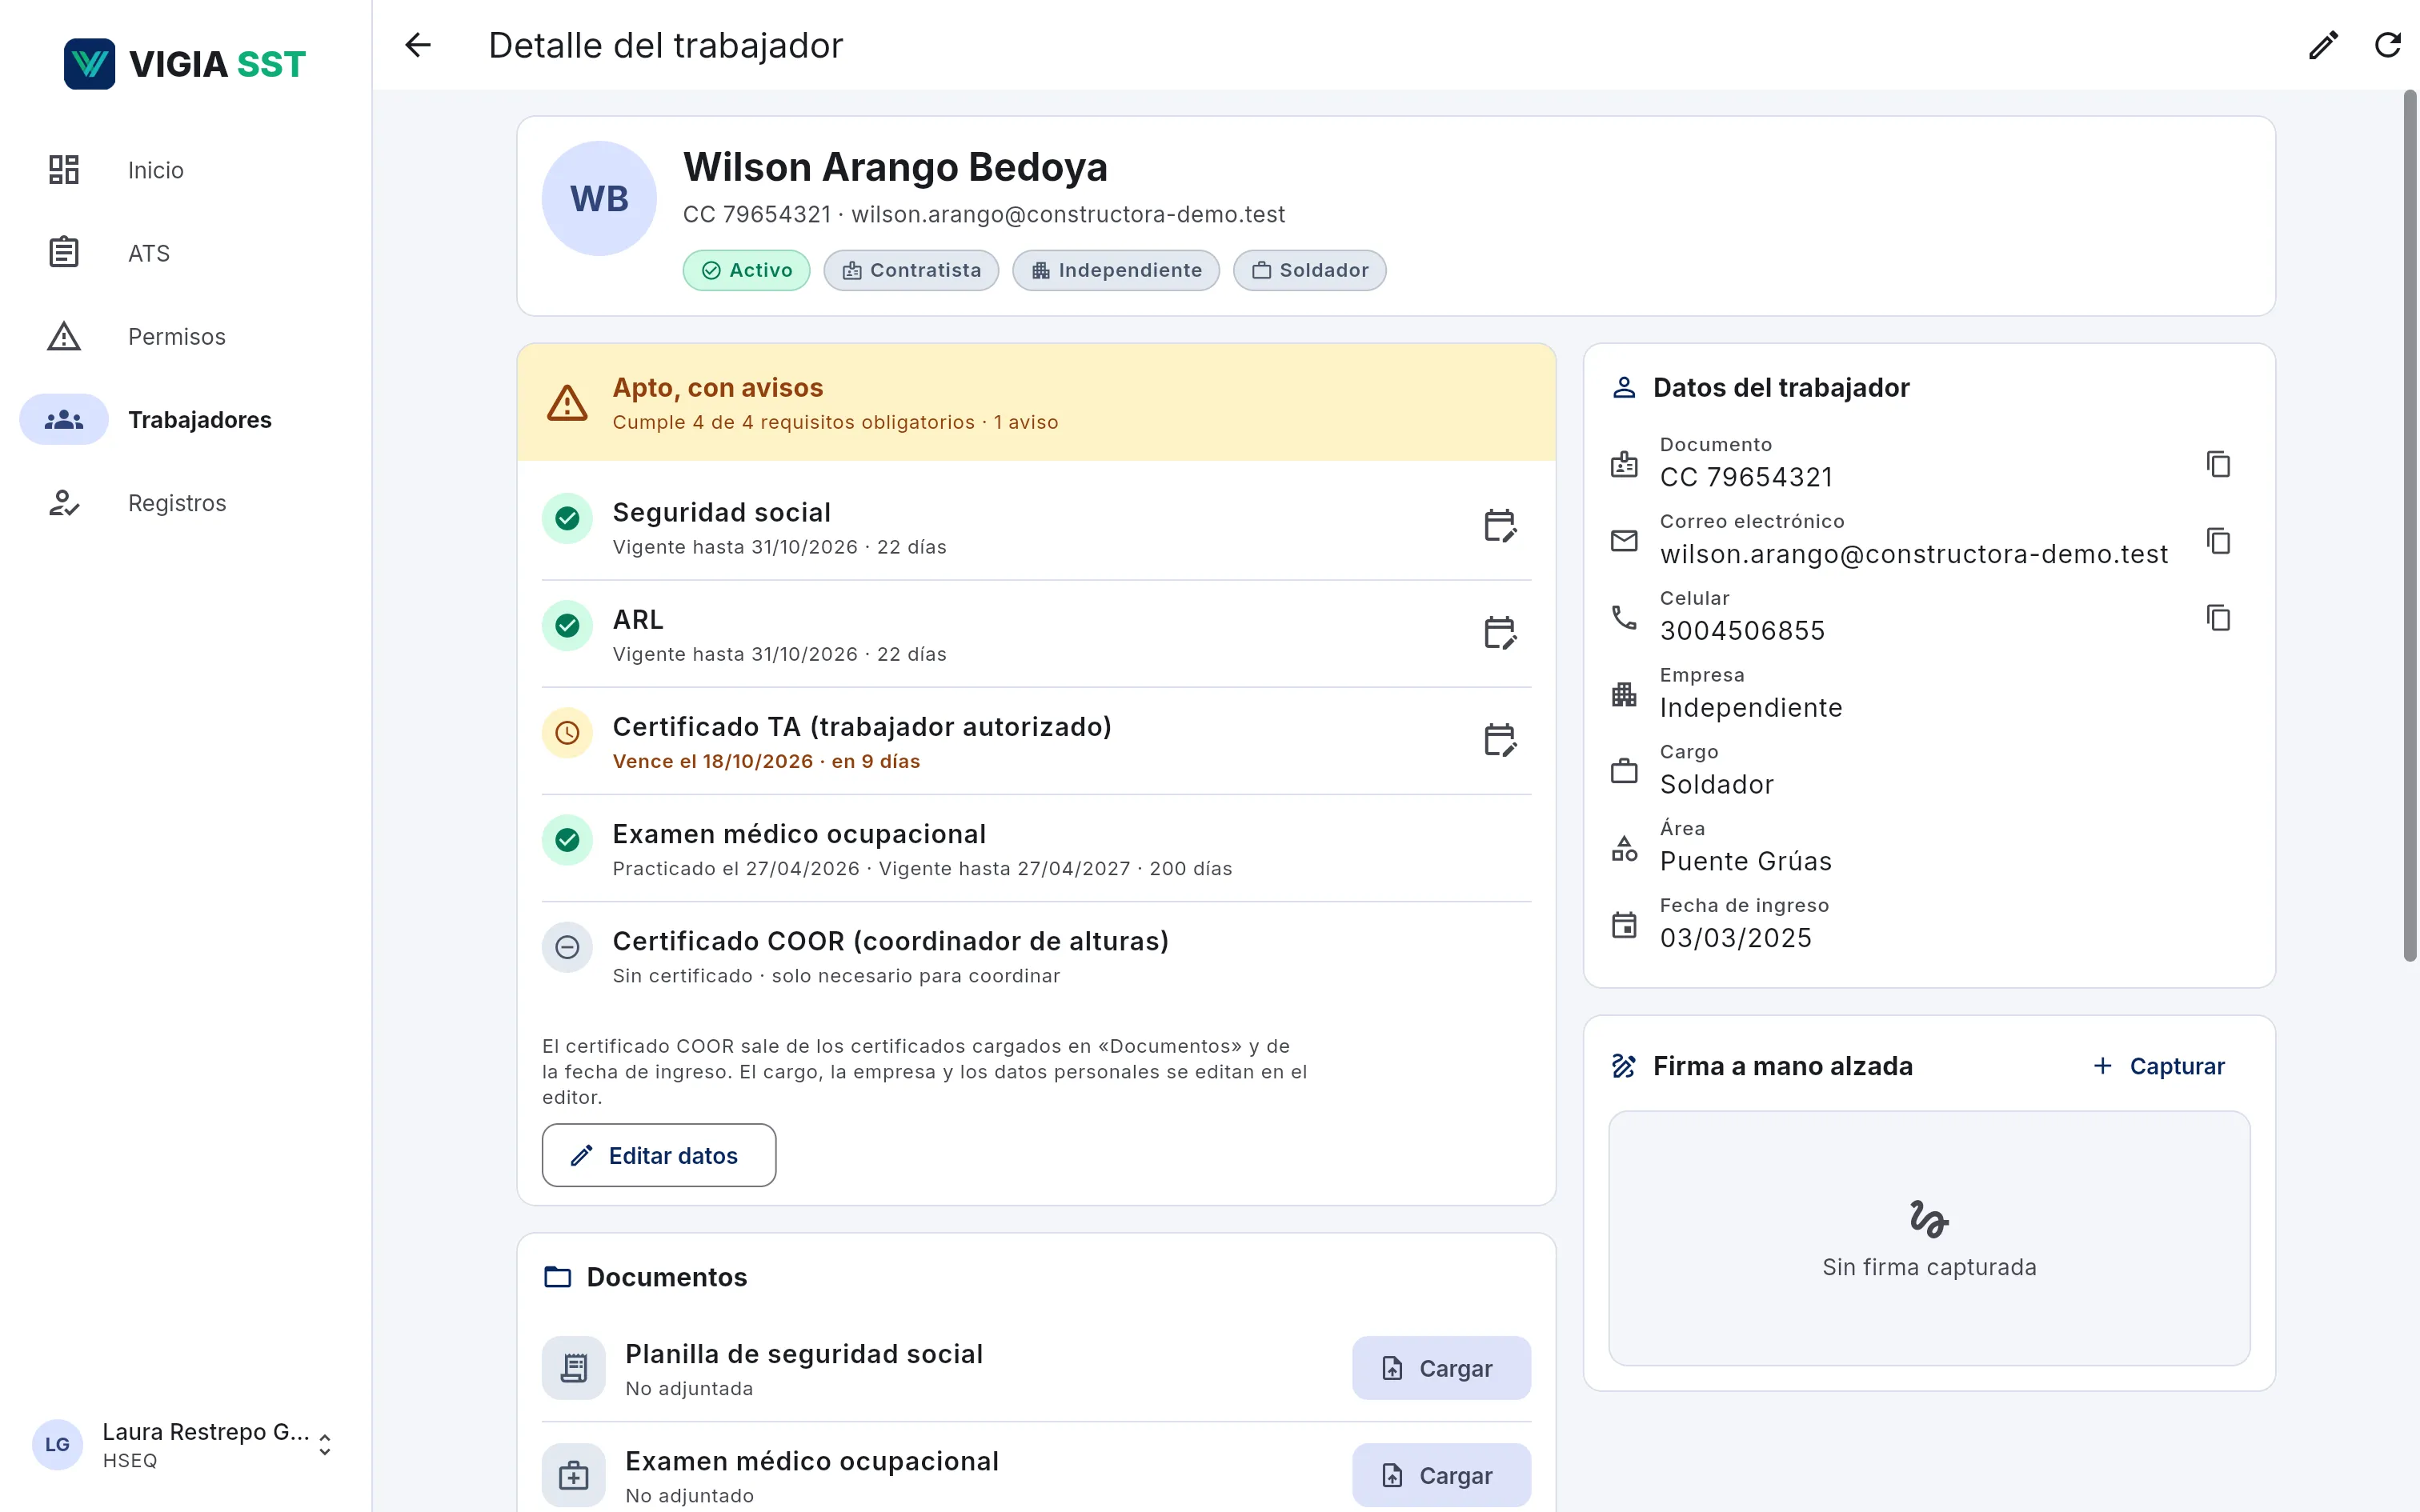The width and height of the screenshot is (2420, 1512).
Task: Click the Datos del trabajador person icon
Action: tap(1624, 388)
